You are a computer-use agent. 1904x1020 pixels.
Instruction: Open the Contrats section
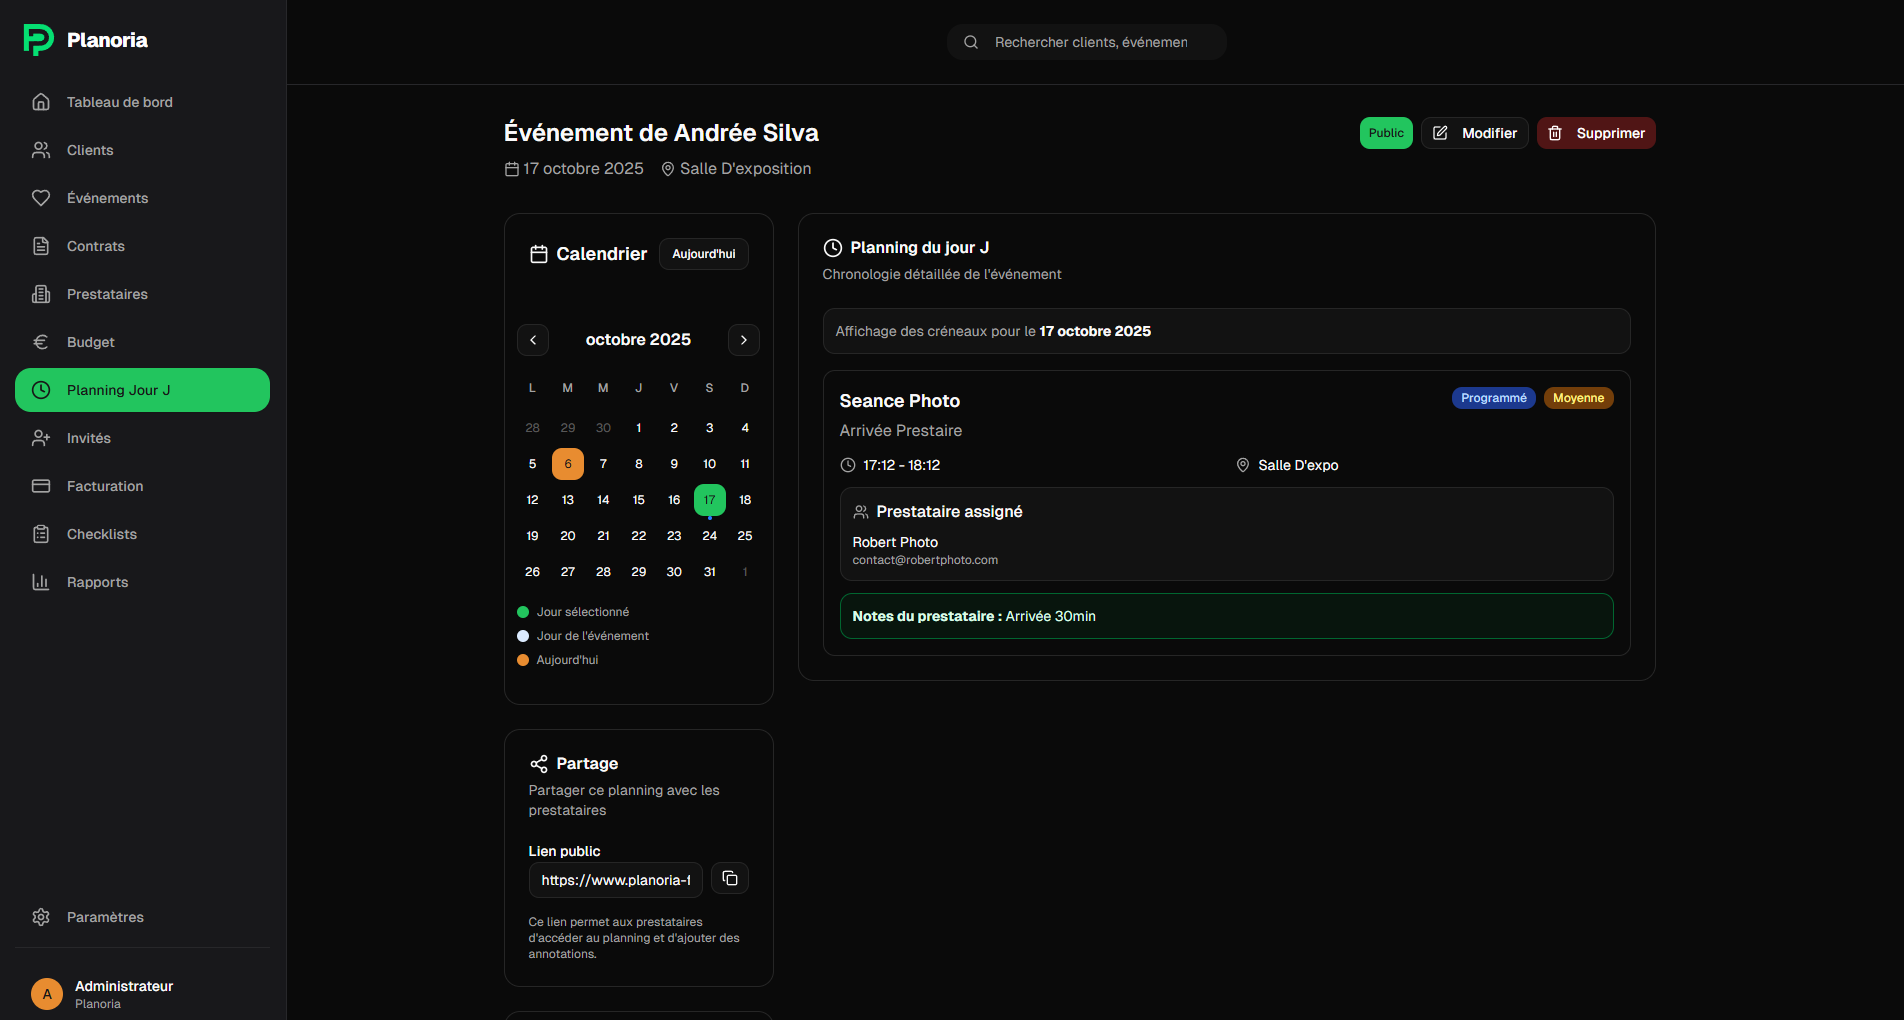tap(142, 246)
